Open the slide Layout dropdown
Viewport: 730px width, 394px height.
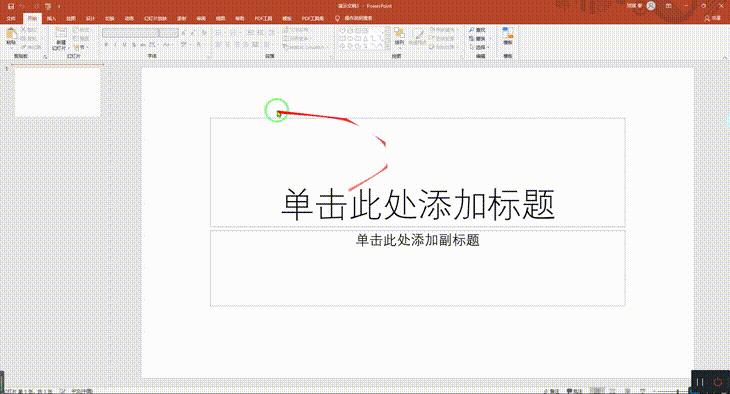tap(81, 30)
